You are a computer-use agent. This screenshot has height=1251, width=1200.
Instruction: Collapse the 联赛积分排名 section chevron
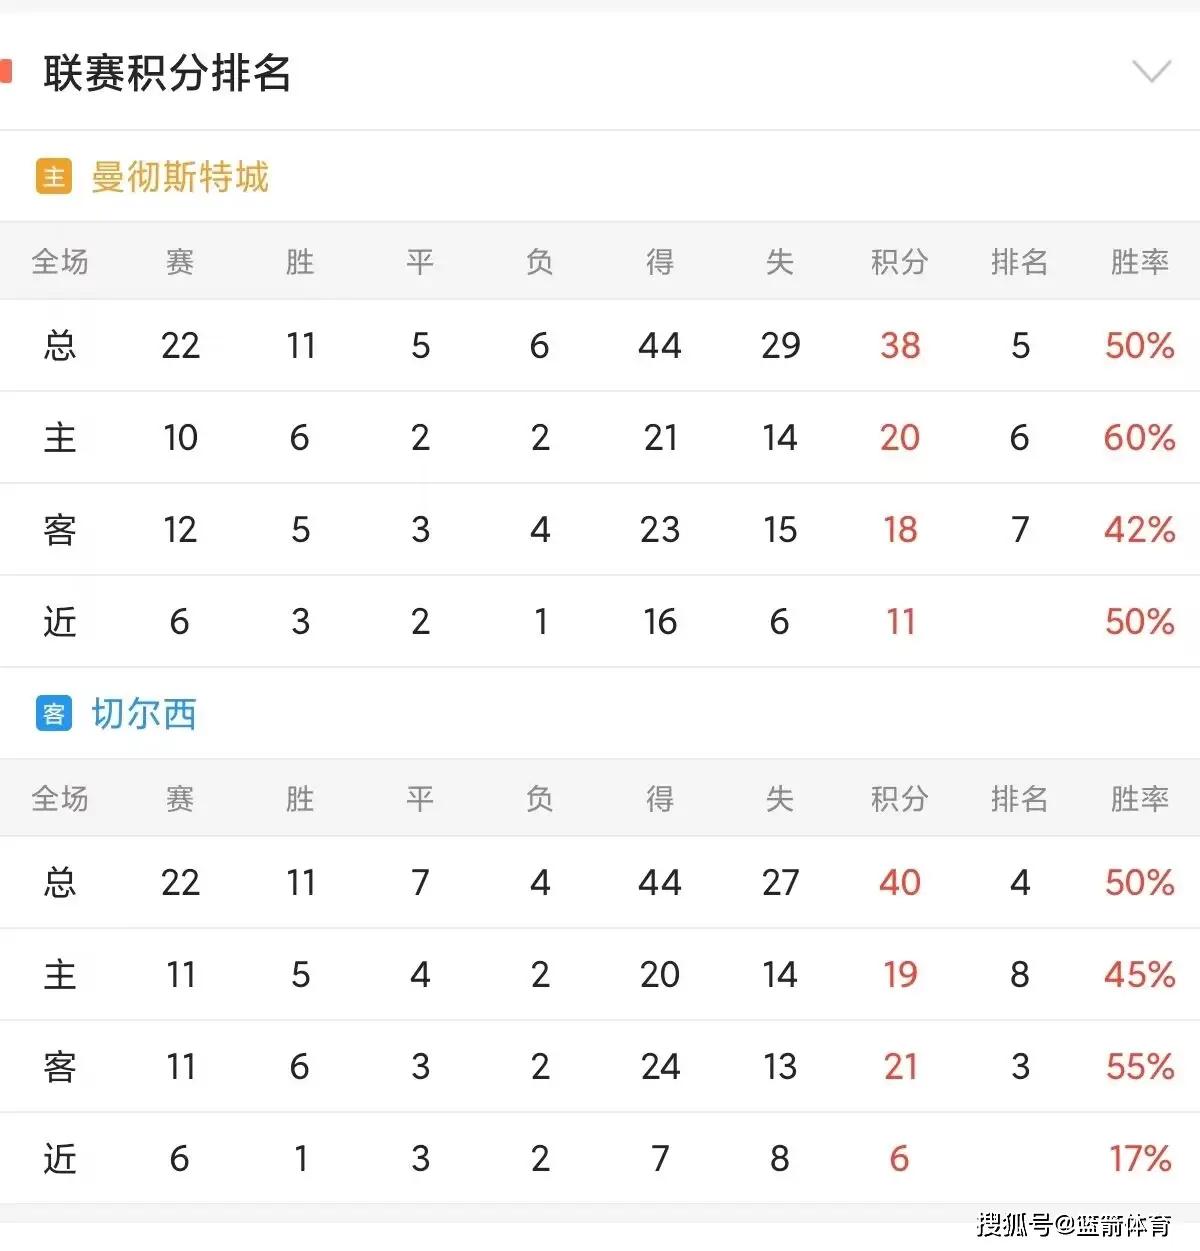[1151, 72]
